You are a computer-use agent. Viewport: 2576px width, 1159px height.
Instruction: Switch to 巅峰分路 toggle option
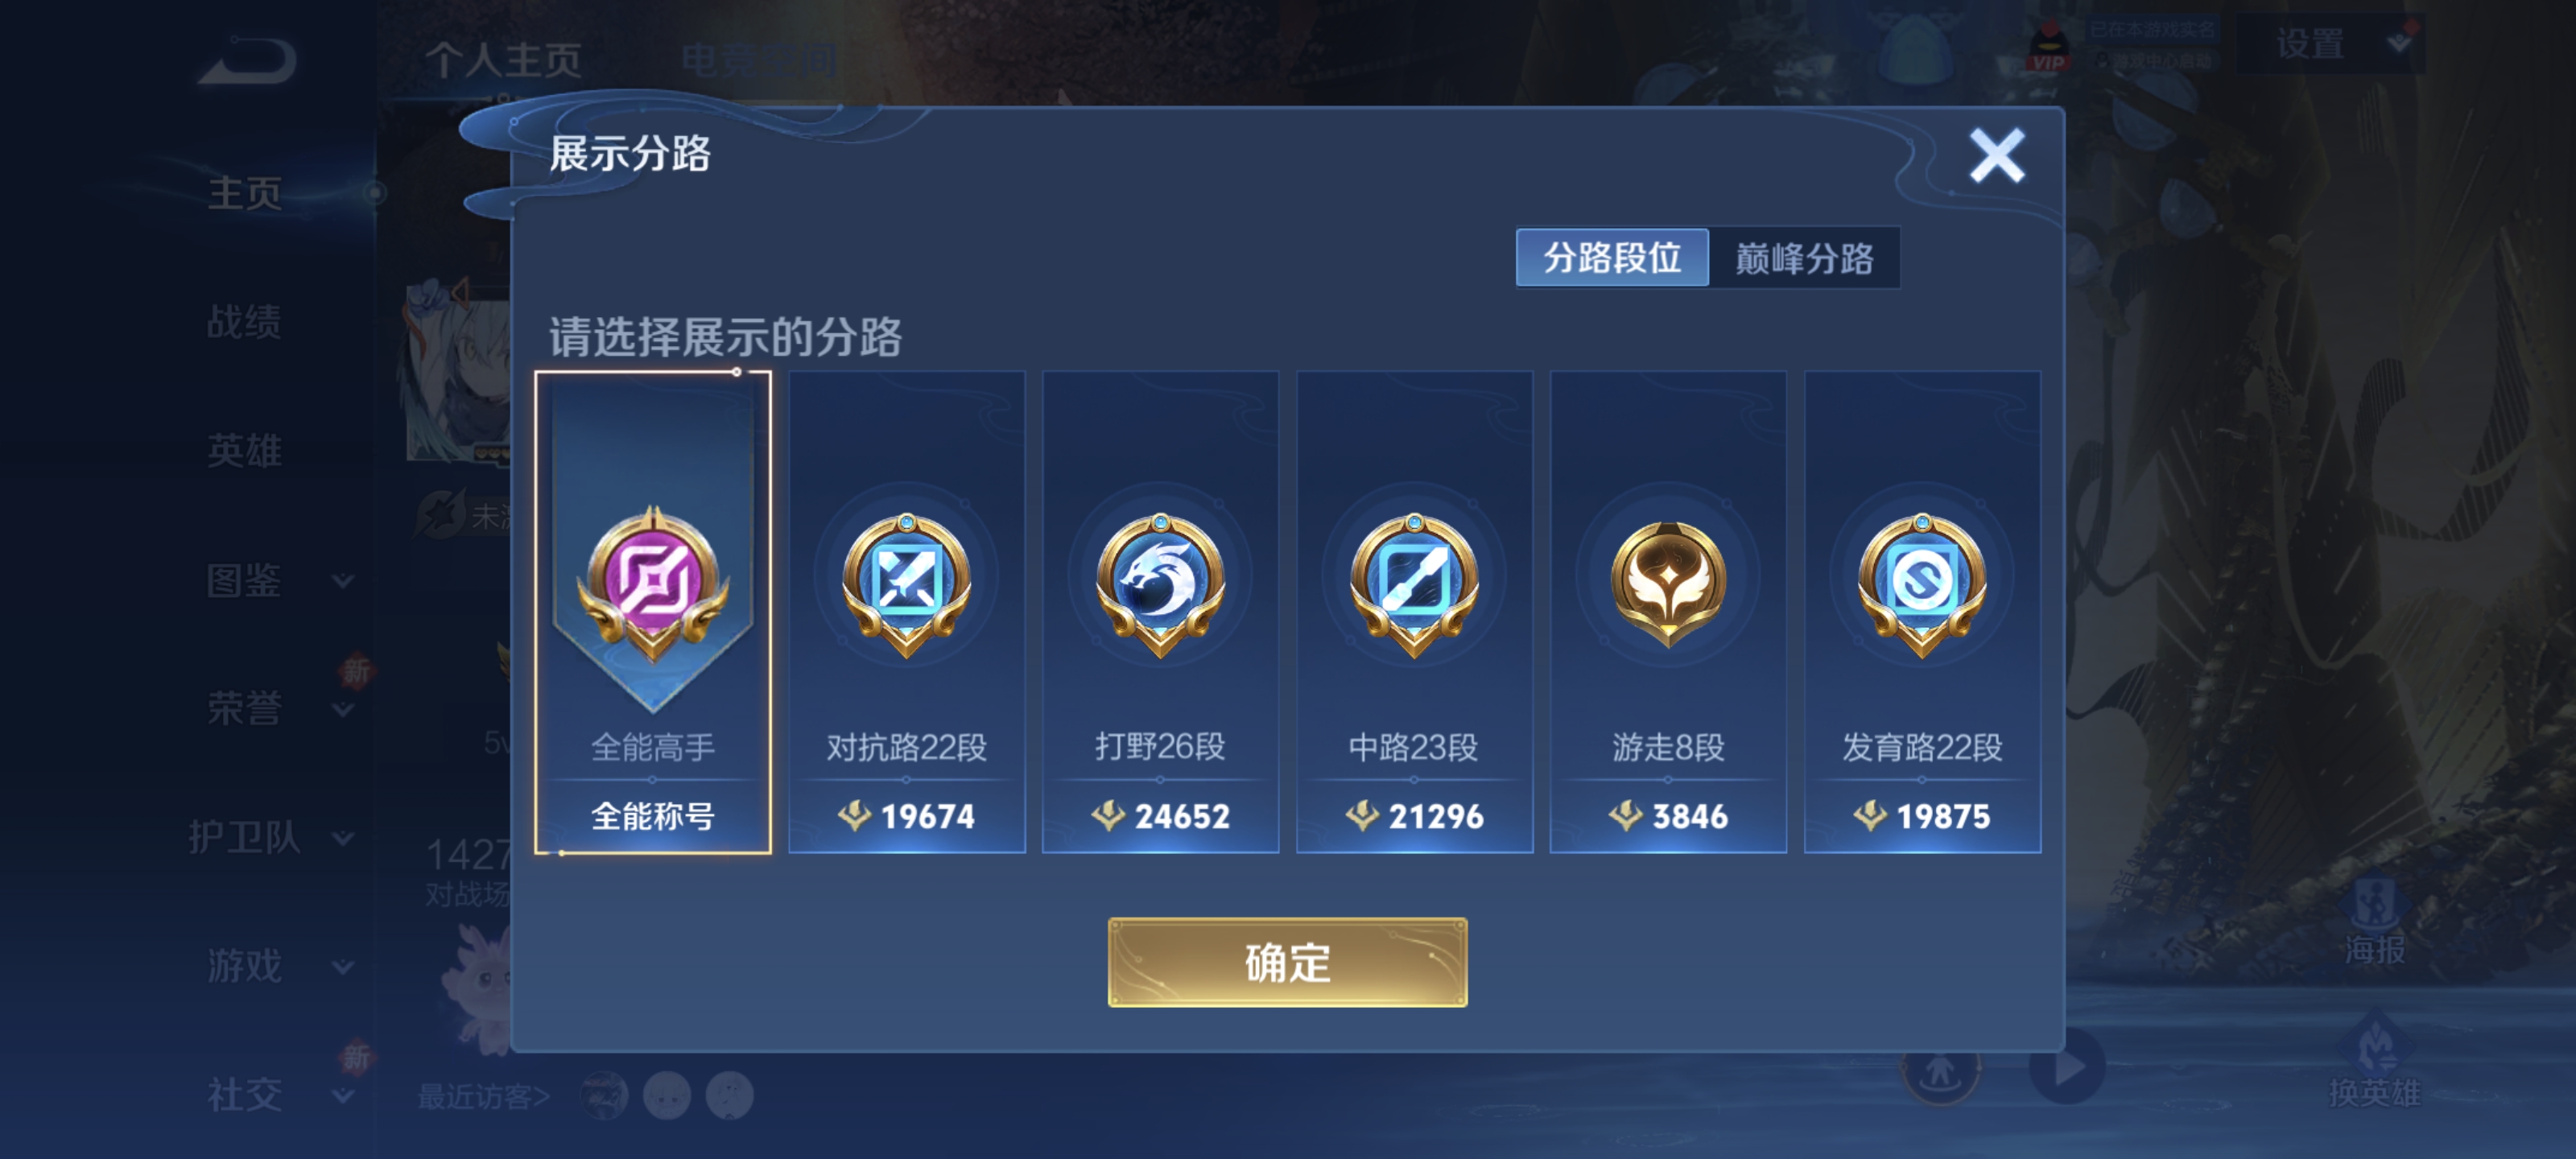[1804, 258]
